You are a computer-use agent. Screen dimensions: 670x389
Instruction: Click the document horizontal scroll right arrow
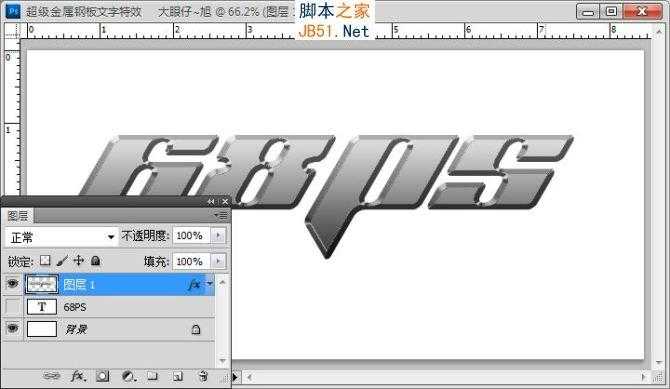(x=644, y=377)
